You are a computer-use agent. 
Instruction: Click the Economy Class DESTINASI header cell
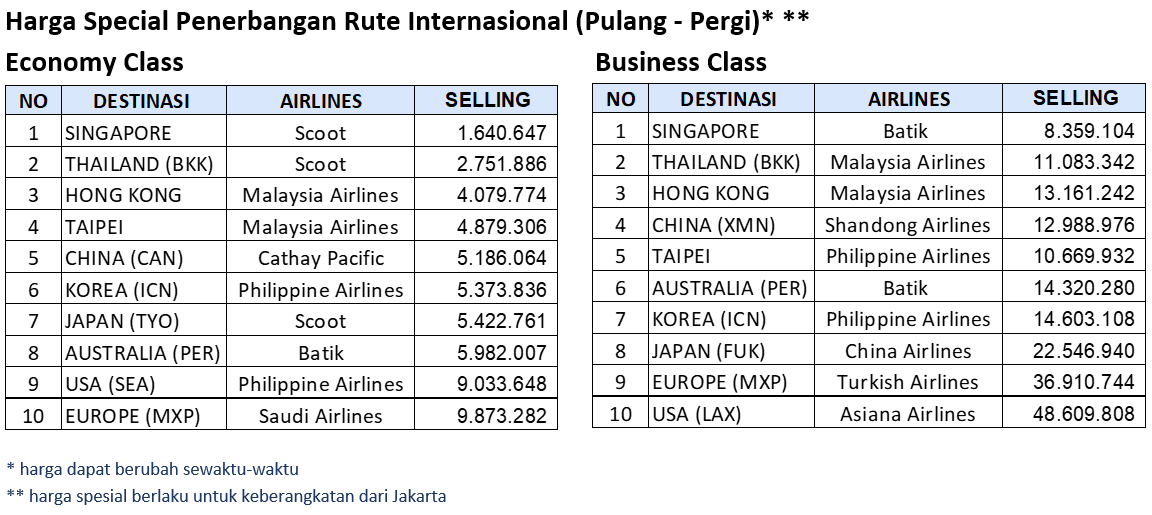pyautogui.click(x=141, y=101)
